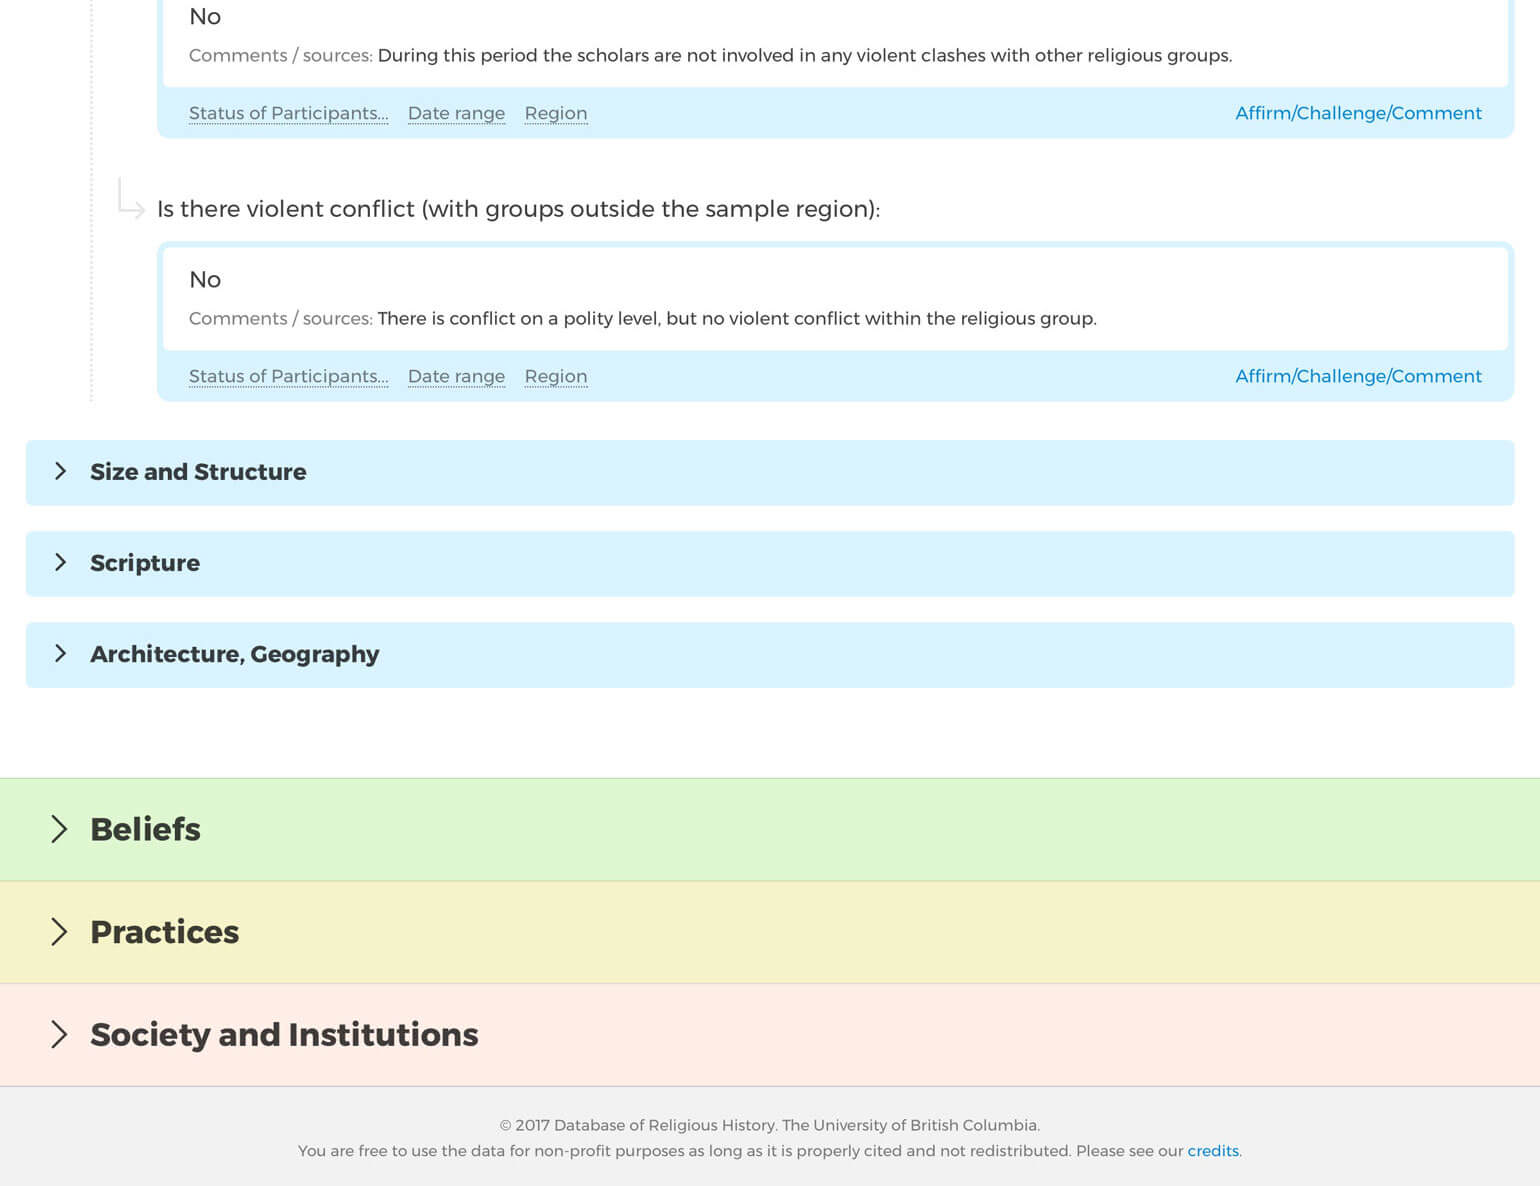Click the arrow icon next to Architecture, Geography
Viewport: 1540px width, 1186px height.
61,653
